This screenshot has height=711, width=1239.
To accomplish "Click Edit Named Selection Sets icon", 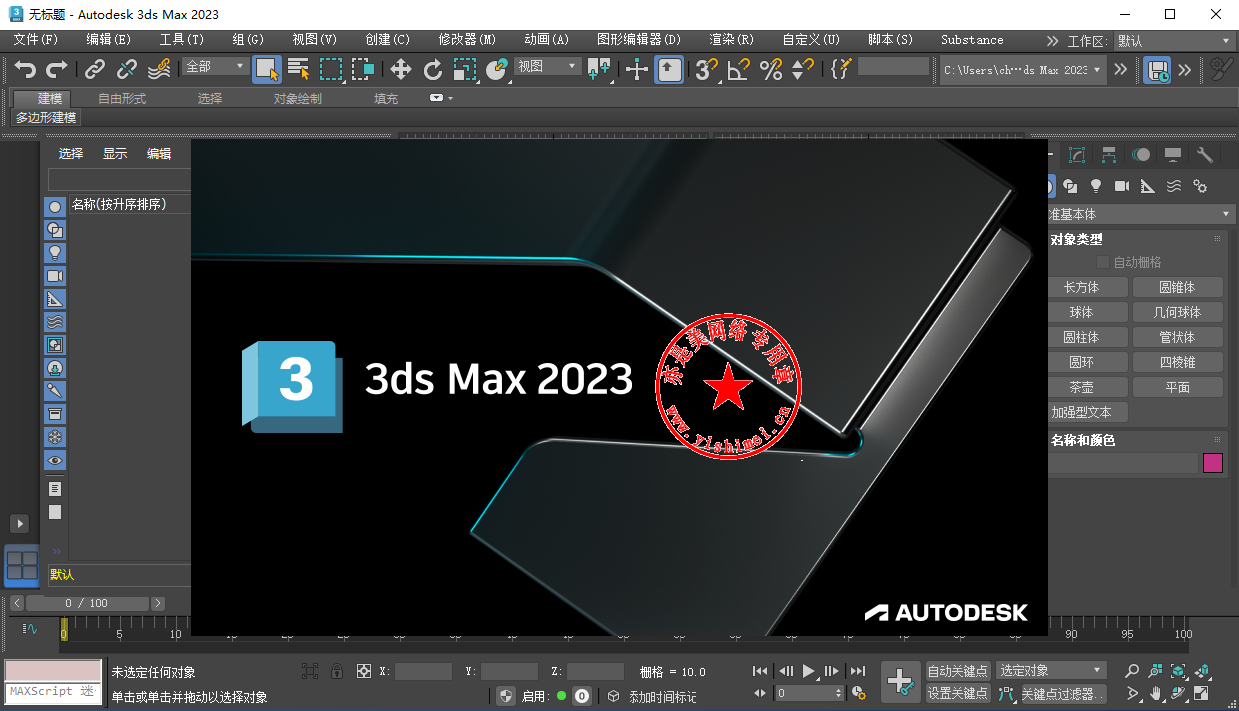I will [x=841, y=69].
